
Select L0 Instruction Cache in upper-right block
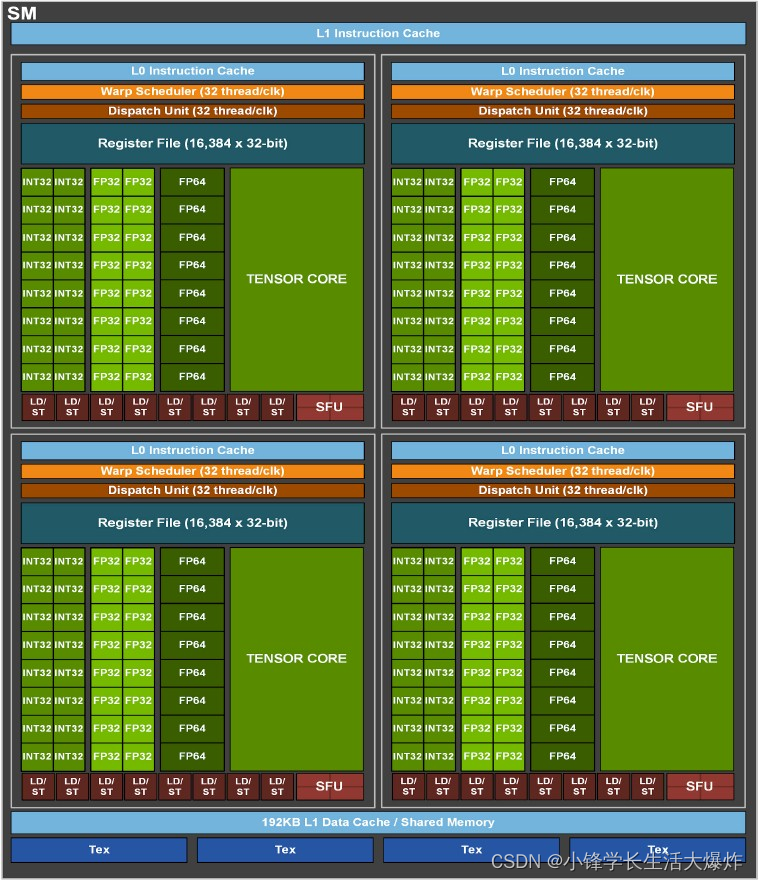coord(563,71)
